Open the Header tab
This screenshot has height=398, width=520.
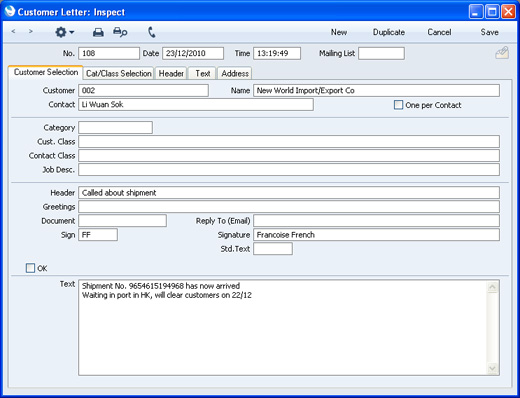click(x=171, y=73)
